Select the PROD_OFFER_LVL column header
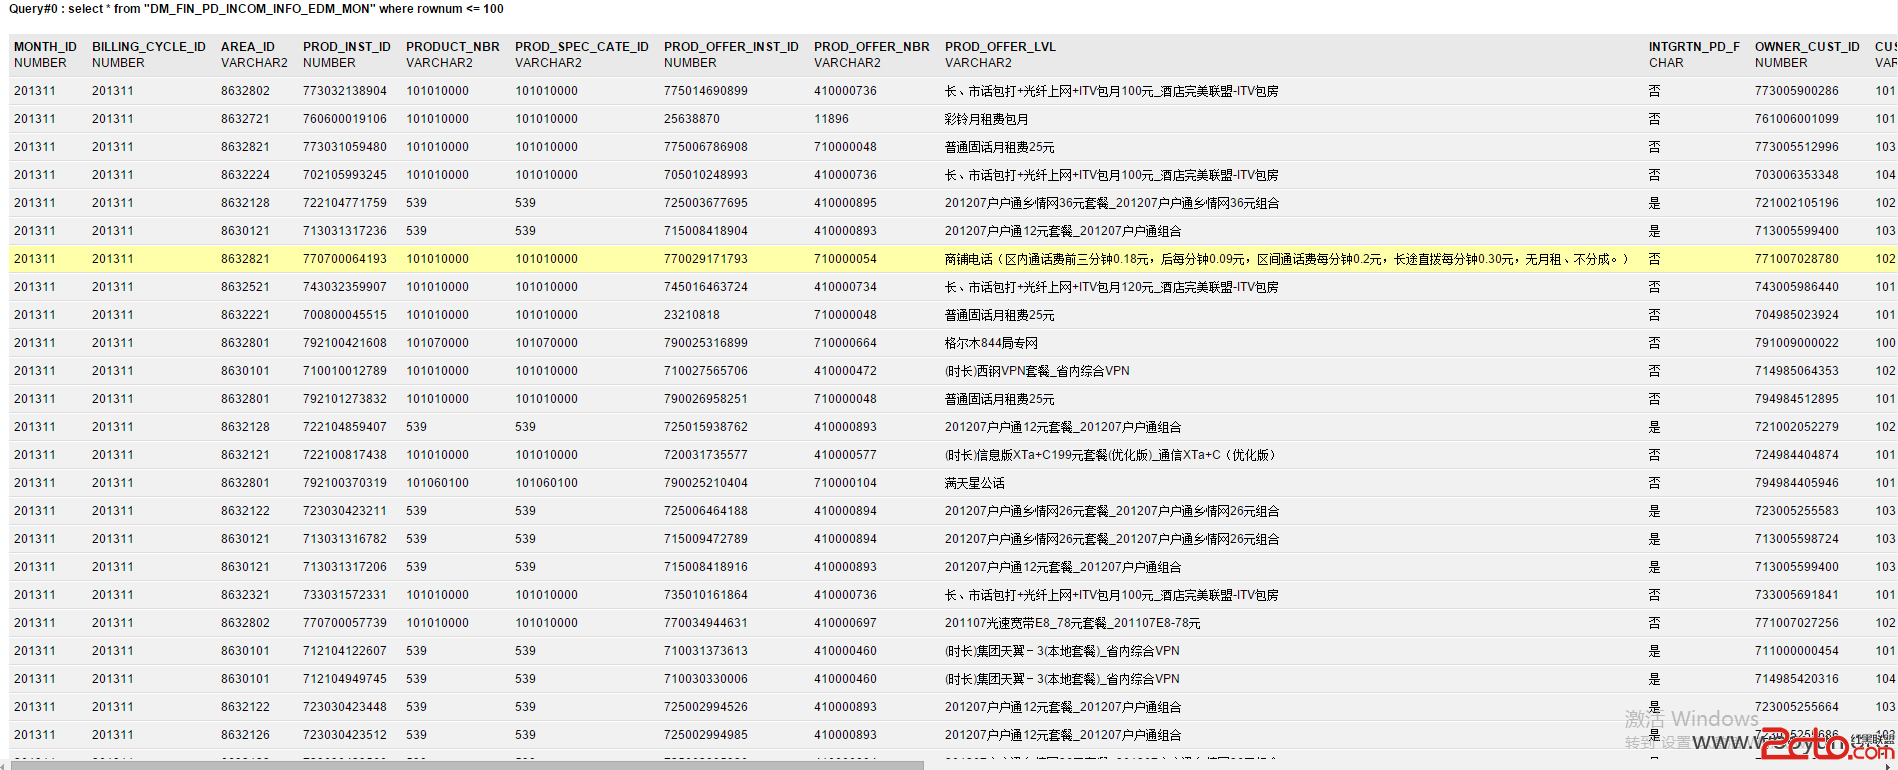Screen dimensions: 1898x770 pyautogui.click(x=1000, y=47)
